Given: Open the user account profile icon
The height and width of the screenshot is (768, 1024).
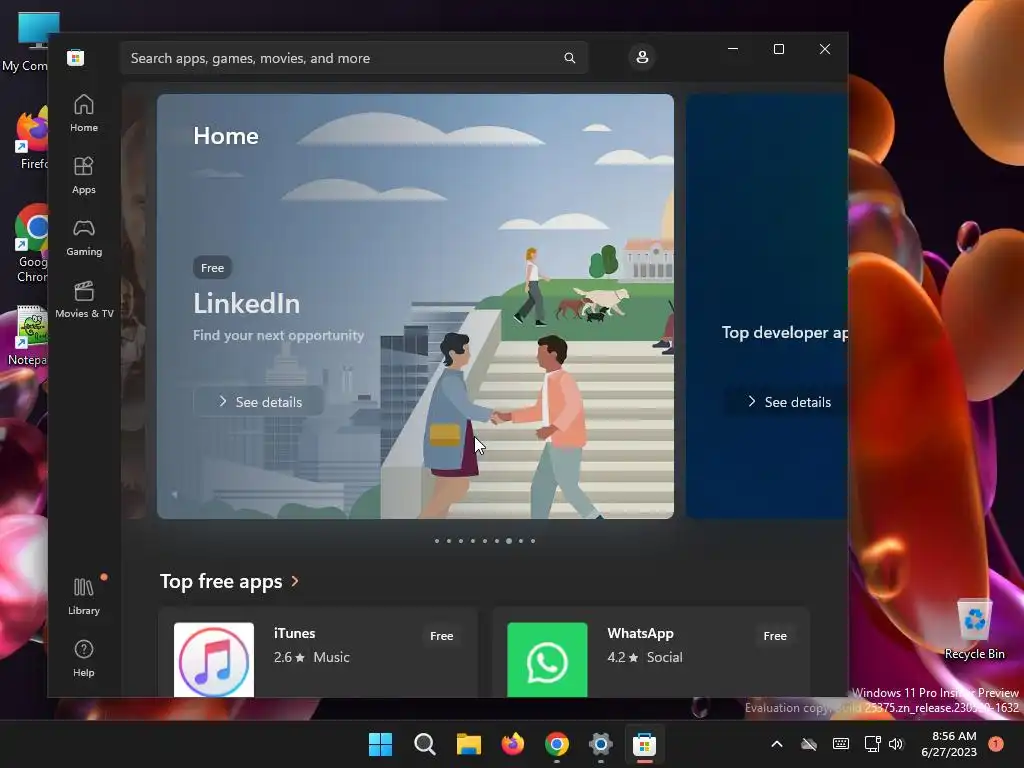Looking at the screenshot, I should 642,57.
